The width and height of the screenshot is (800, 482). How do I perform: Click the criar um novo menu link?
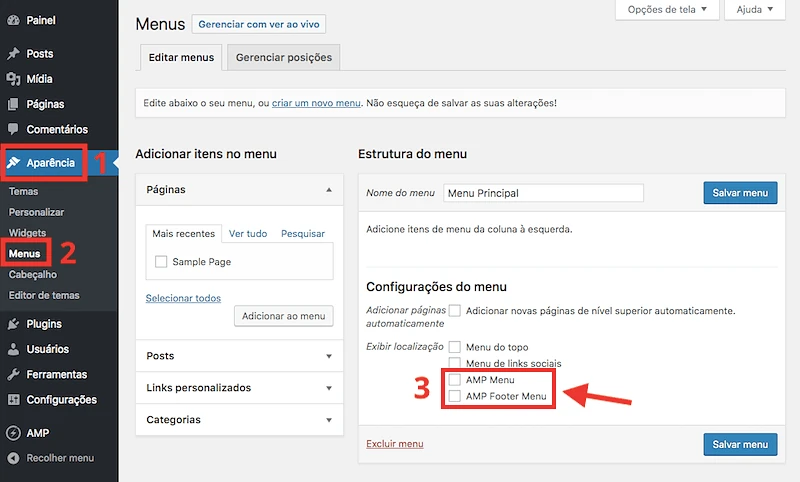pos(316,103)
